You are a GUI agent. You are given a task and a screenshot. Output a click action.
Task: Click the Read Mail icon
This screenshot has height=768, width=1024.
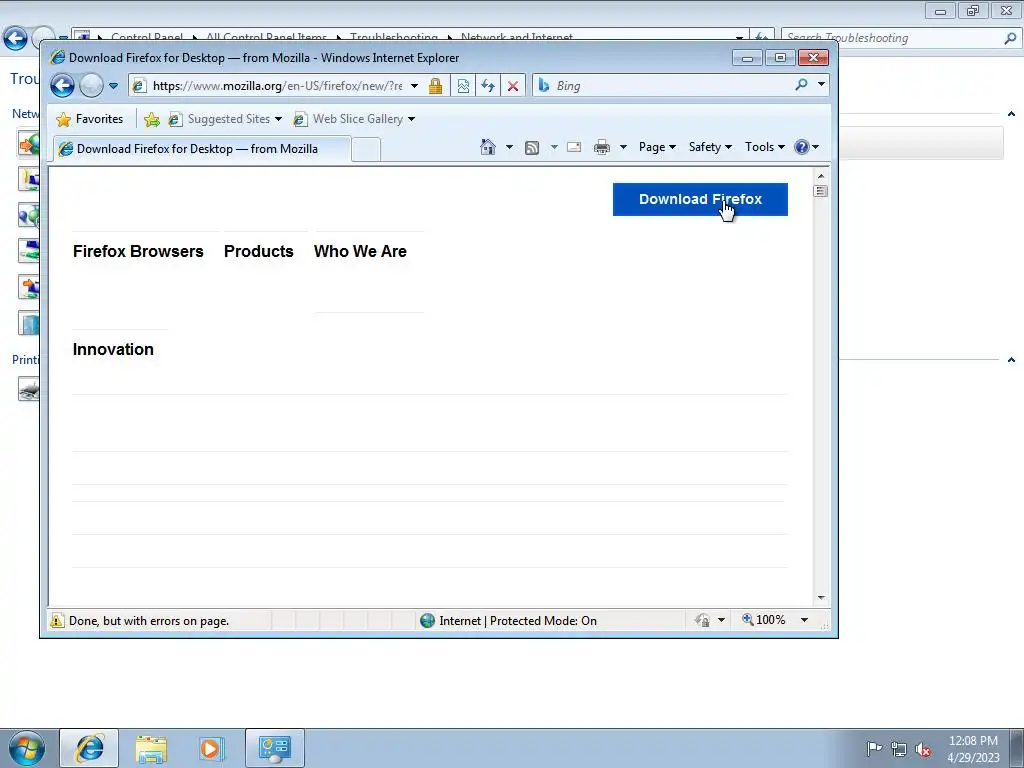pos(574,147)
